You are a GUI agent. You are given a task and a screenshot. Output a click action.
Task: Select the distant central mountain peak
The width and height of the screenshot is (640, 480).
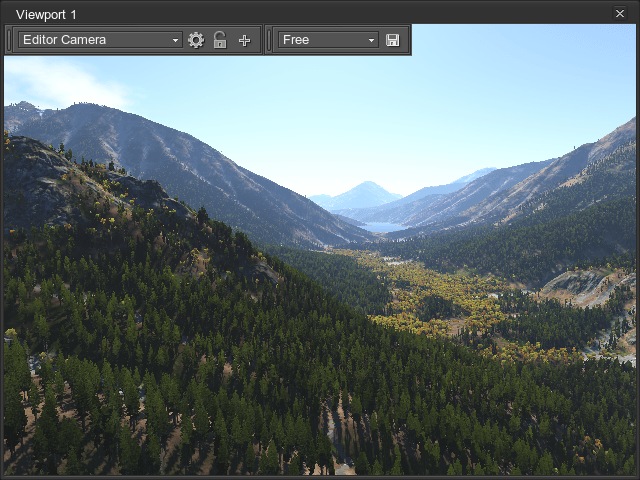coord(365,192)
